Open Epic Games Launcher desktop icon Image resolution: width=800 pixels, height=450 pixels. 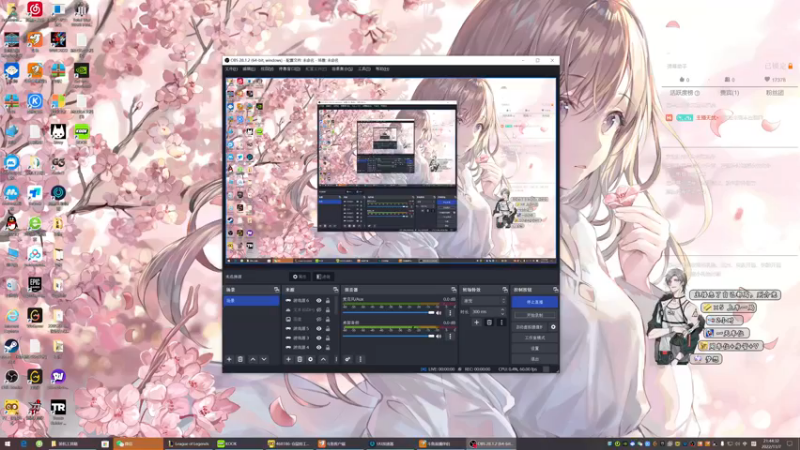tap(35, 285)
